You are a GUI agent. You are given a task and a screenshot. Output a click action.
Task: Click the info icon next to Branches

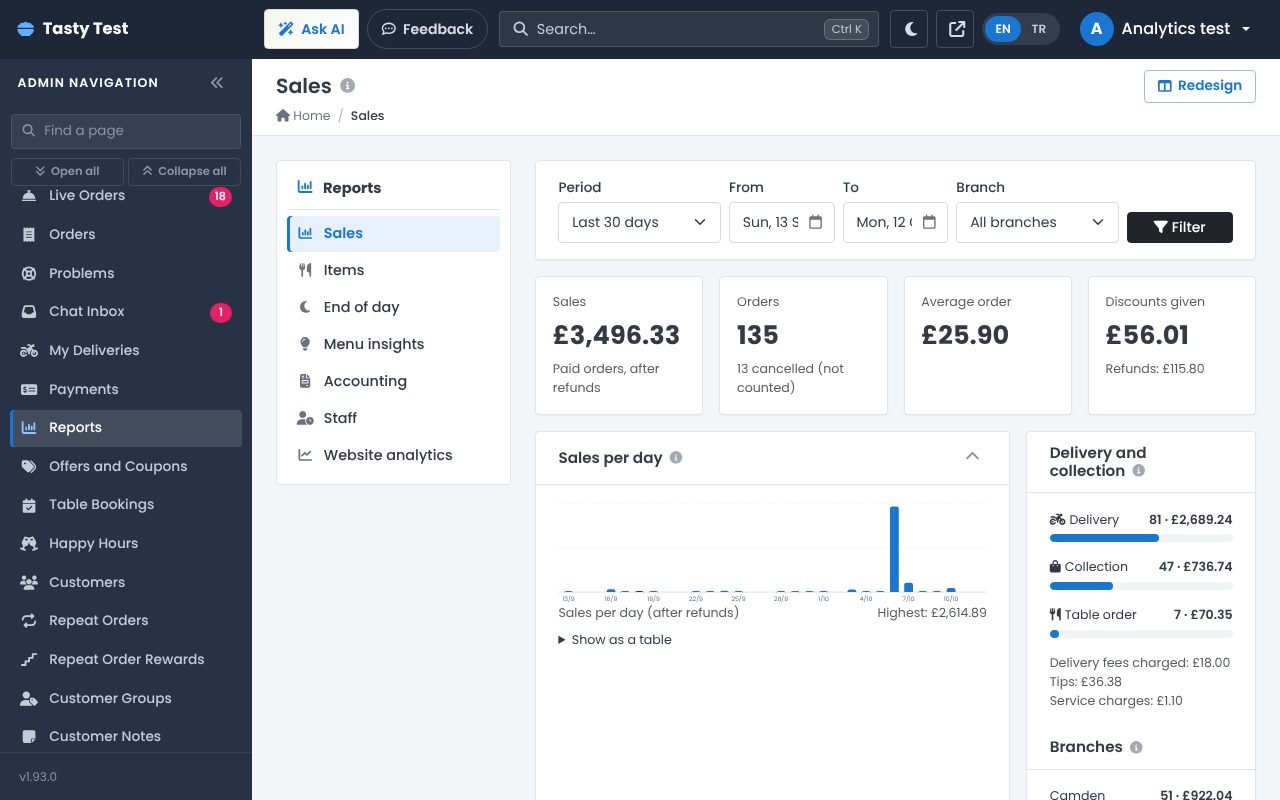1136,747
